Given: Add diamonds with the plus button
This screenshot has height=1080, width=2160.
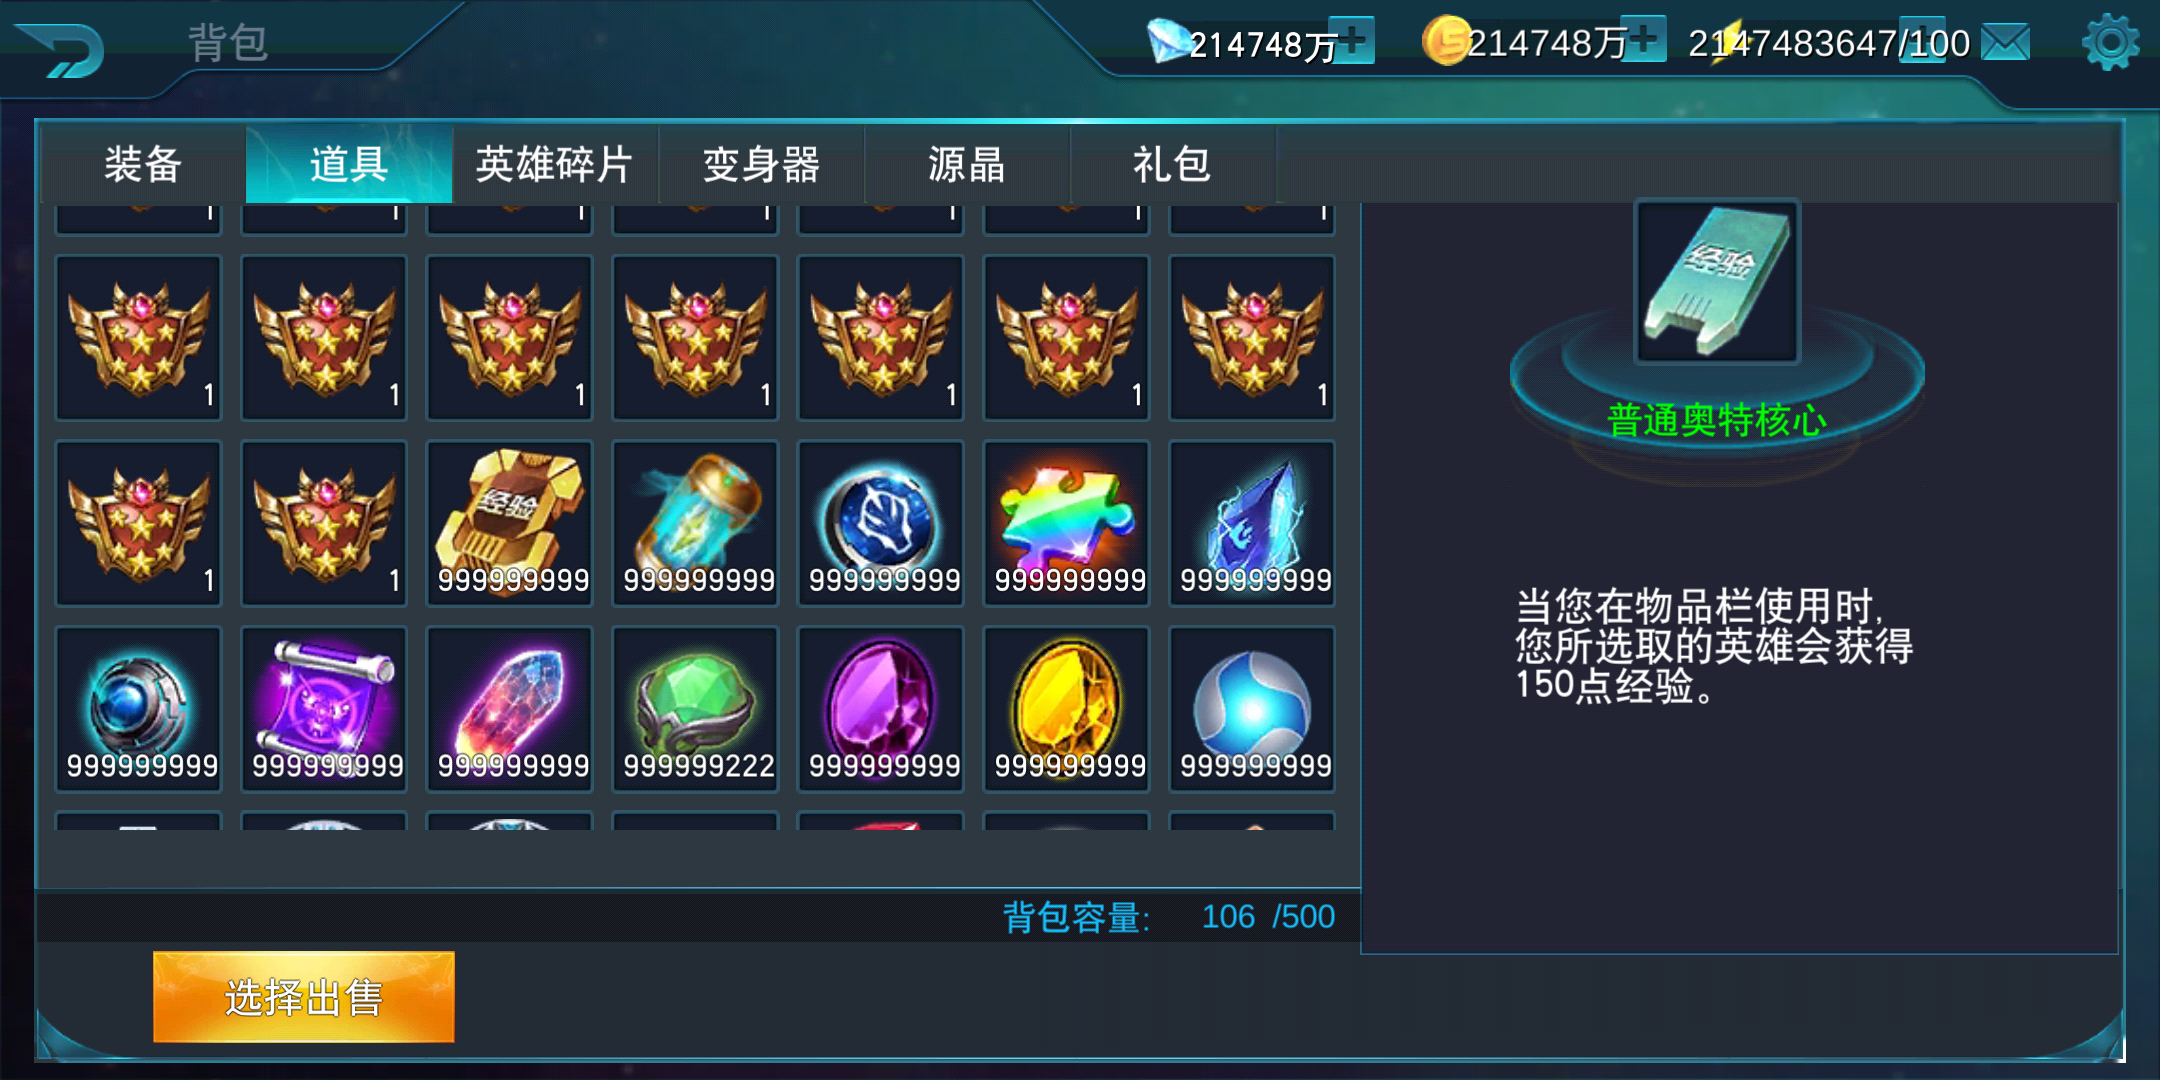Looking at the screenshot, I should [x=1354, y=40].
